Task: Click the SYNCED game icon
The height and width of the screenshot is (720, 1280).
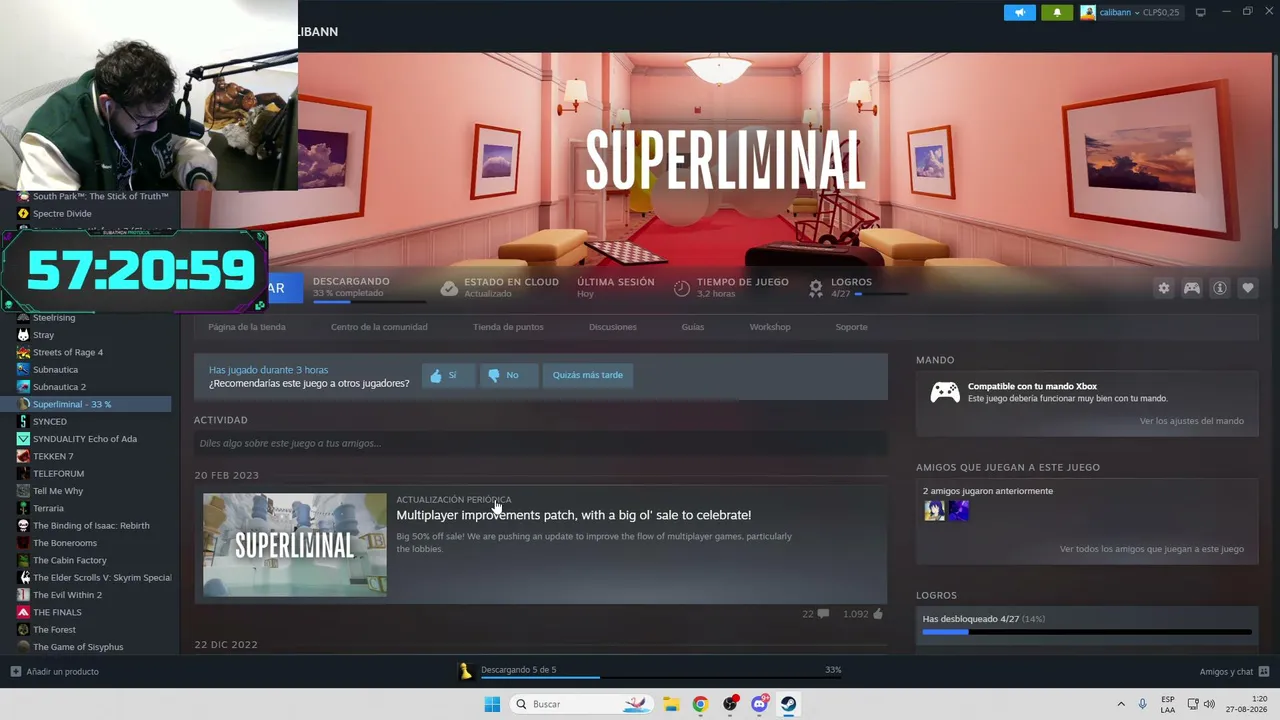Action: pos(23,422)
